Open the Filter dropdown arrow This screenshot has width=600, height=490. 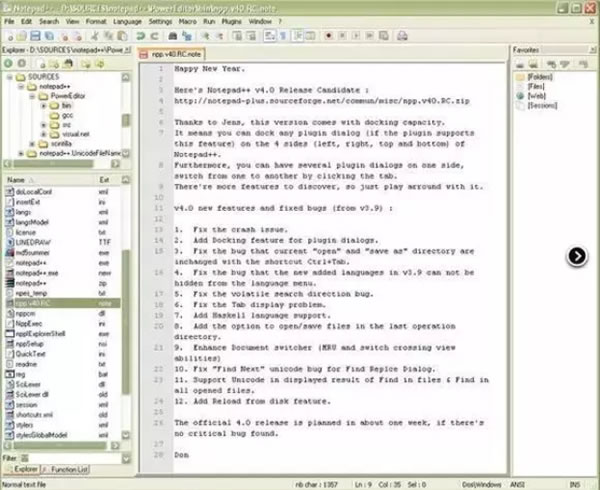pos(126,458)
